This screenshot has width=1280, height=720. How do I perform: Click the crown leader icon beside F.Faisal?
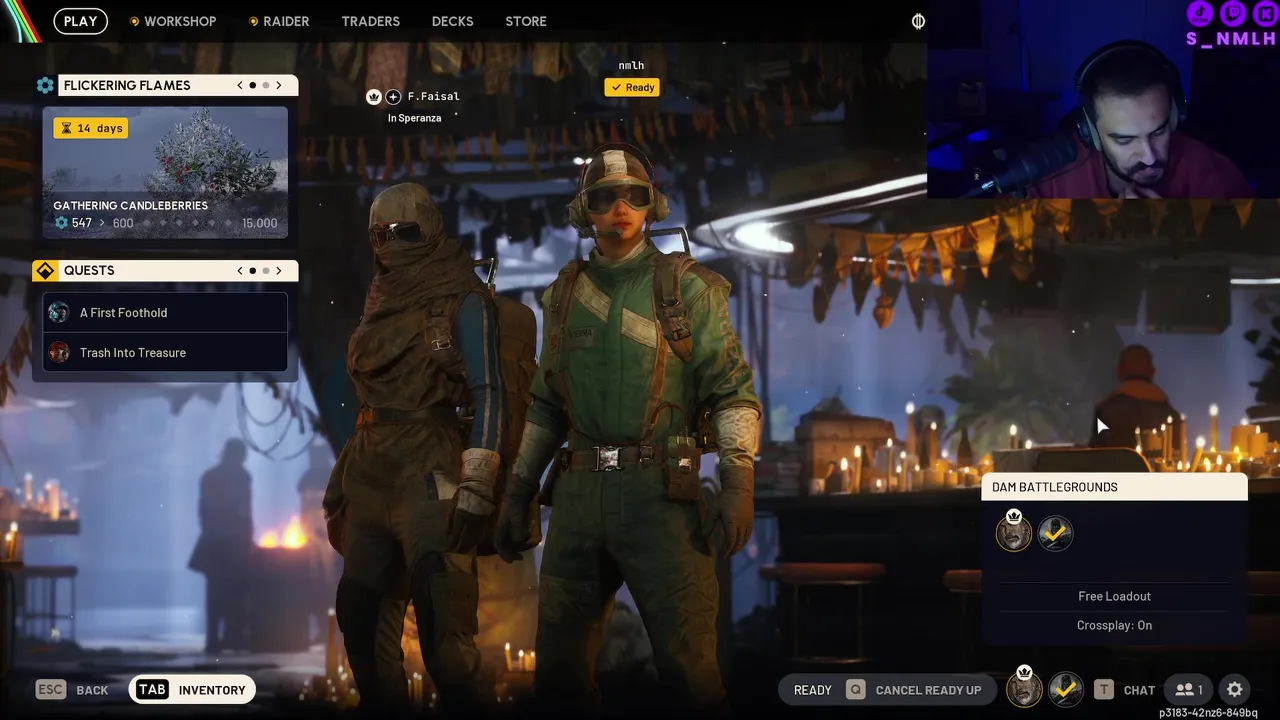point(374,97)
